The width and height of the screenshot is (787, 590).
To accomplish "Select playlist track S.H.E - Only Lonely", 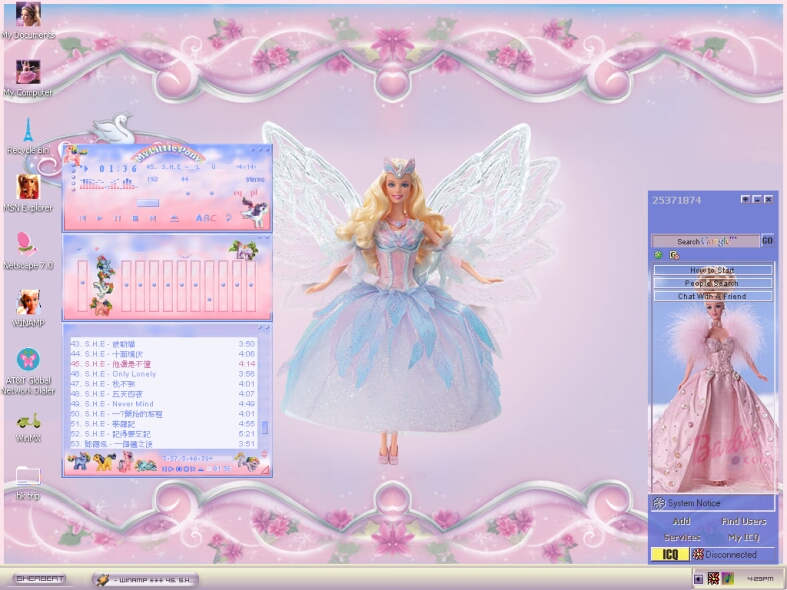I will 163,374.
